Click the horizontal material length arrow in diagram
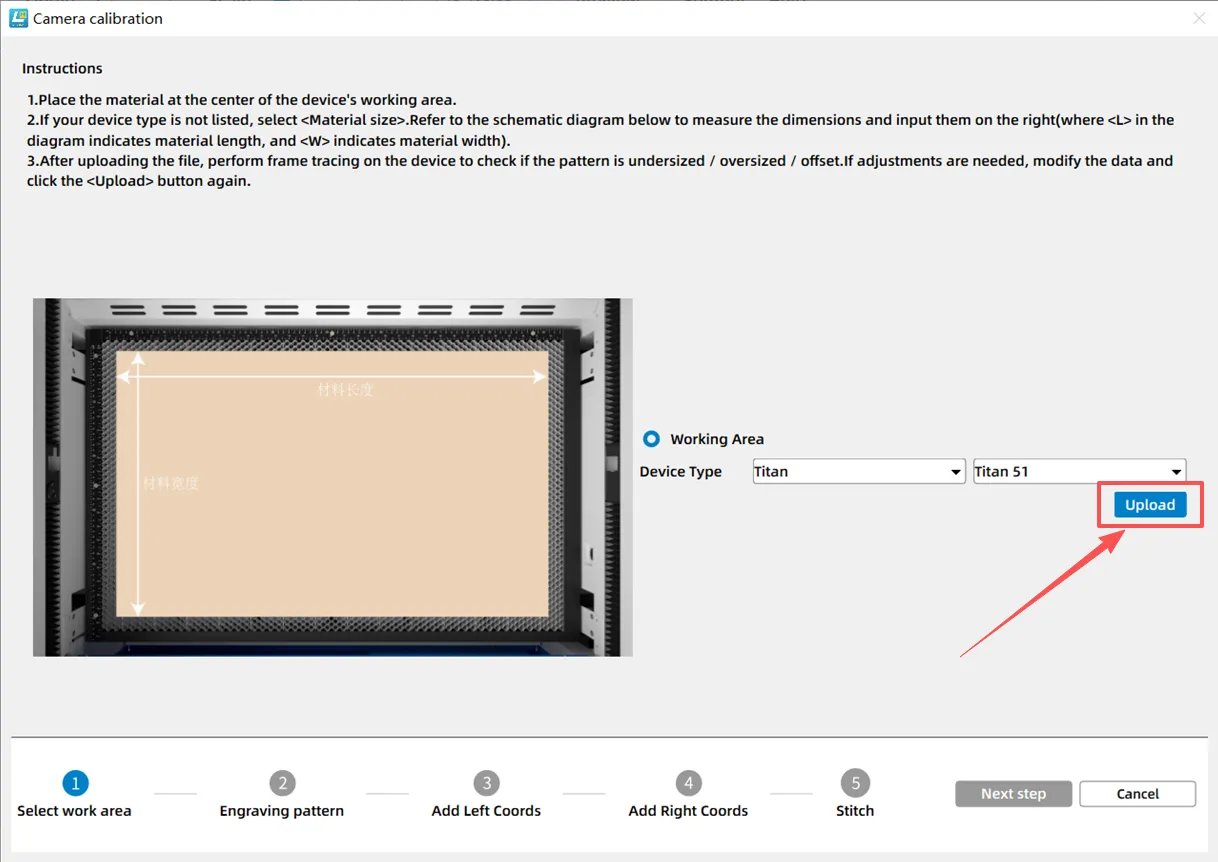 point(332,377)
